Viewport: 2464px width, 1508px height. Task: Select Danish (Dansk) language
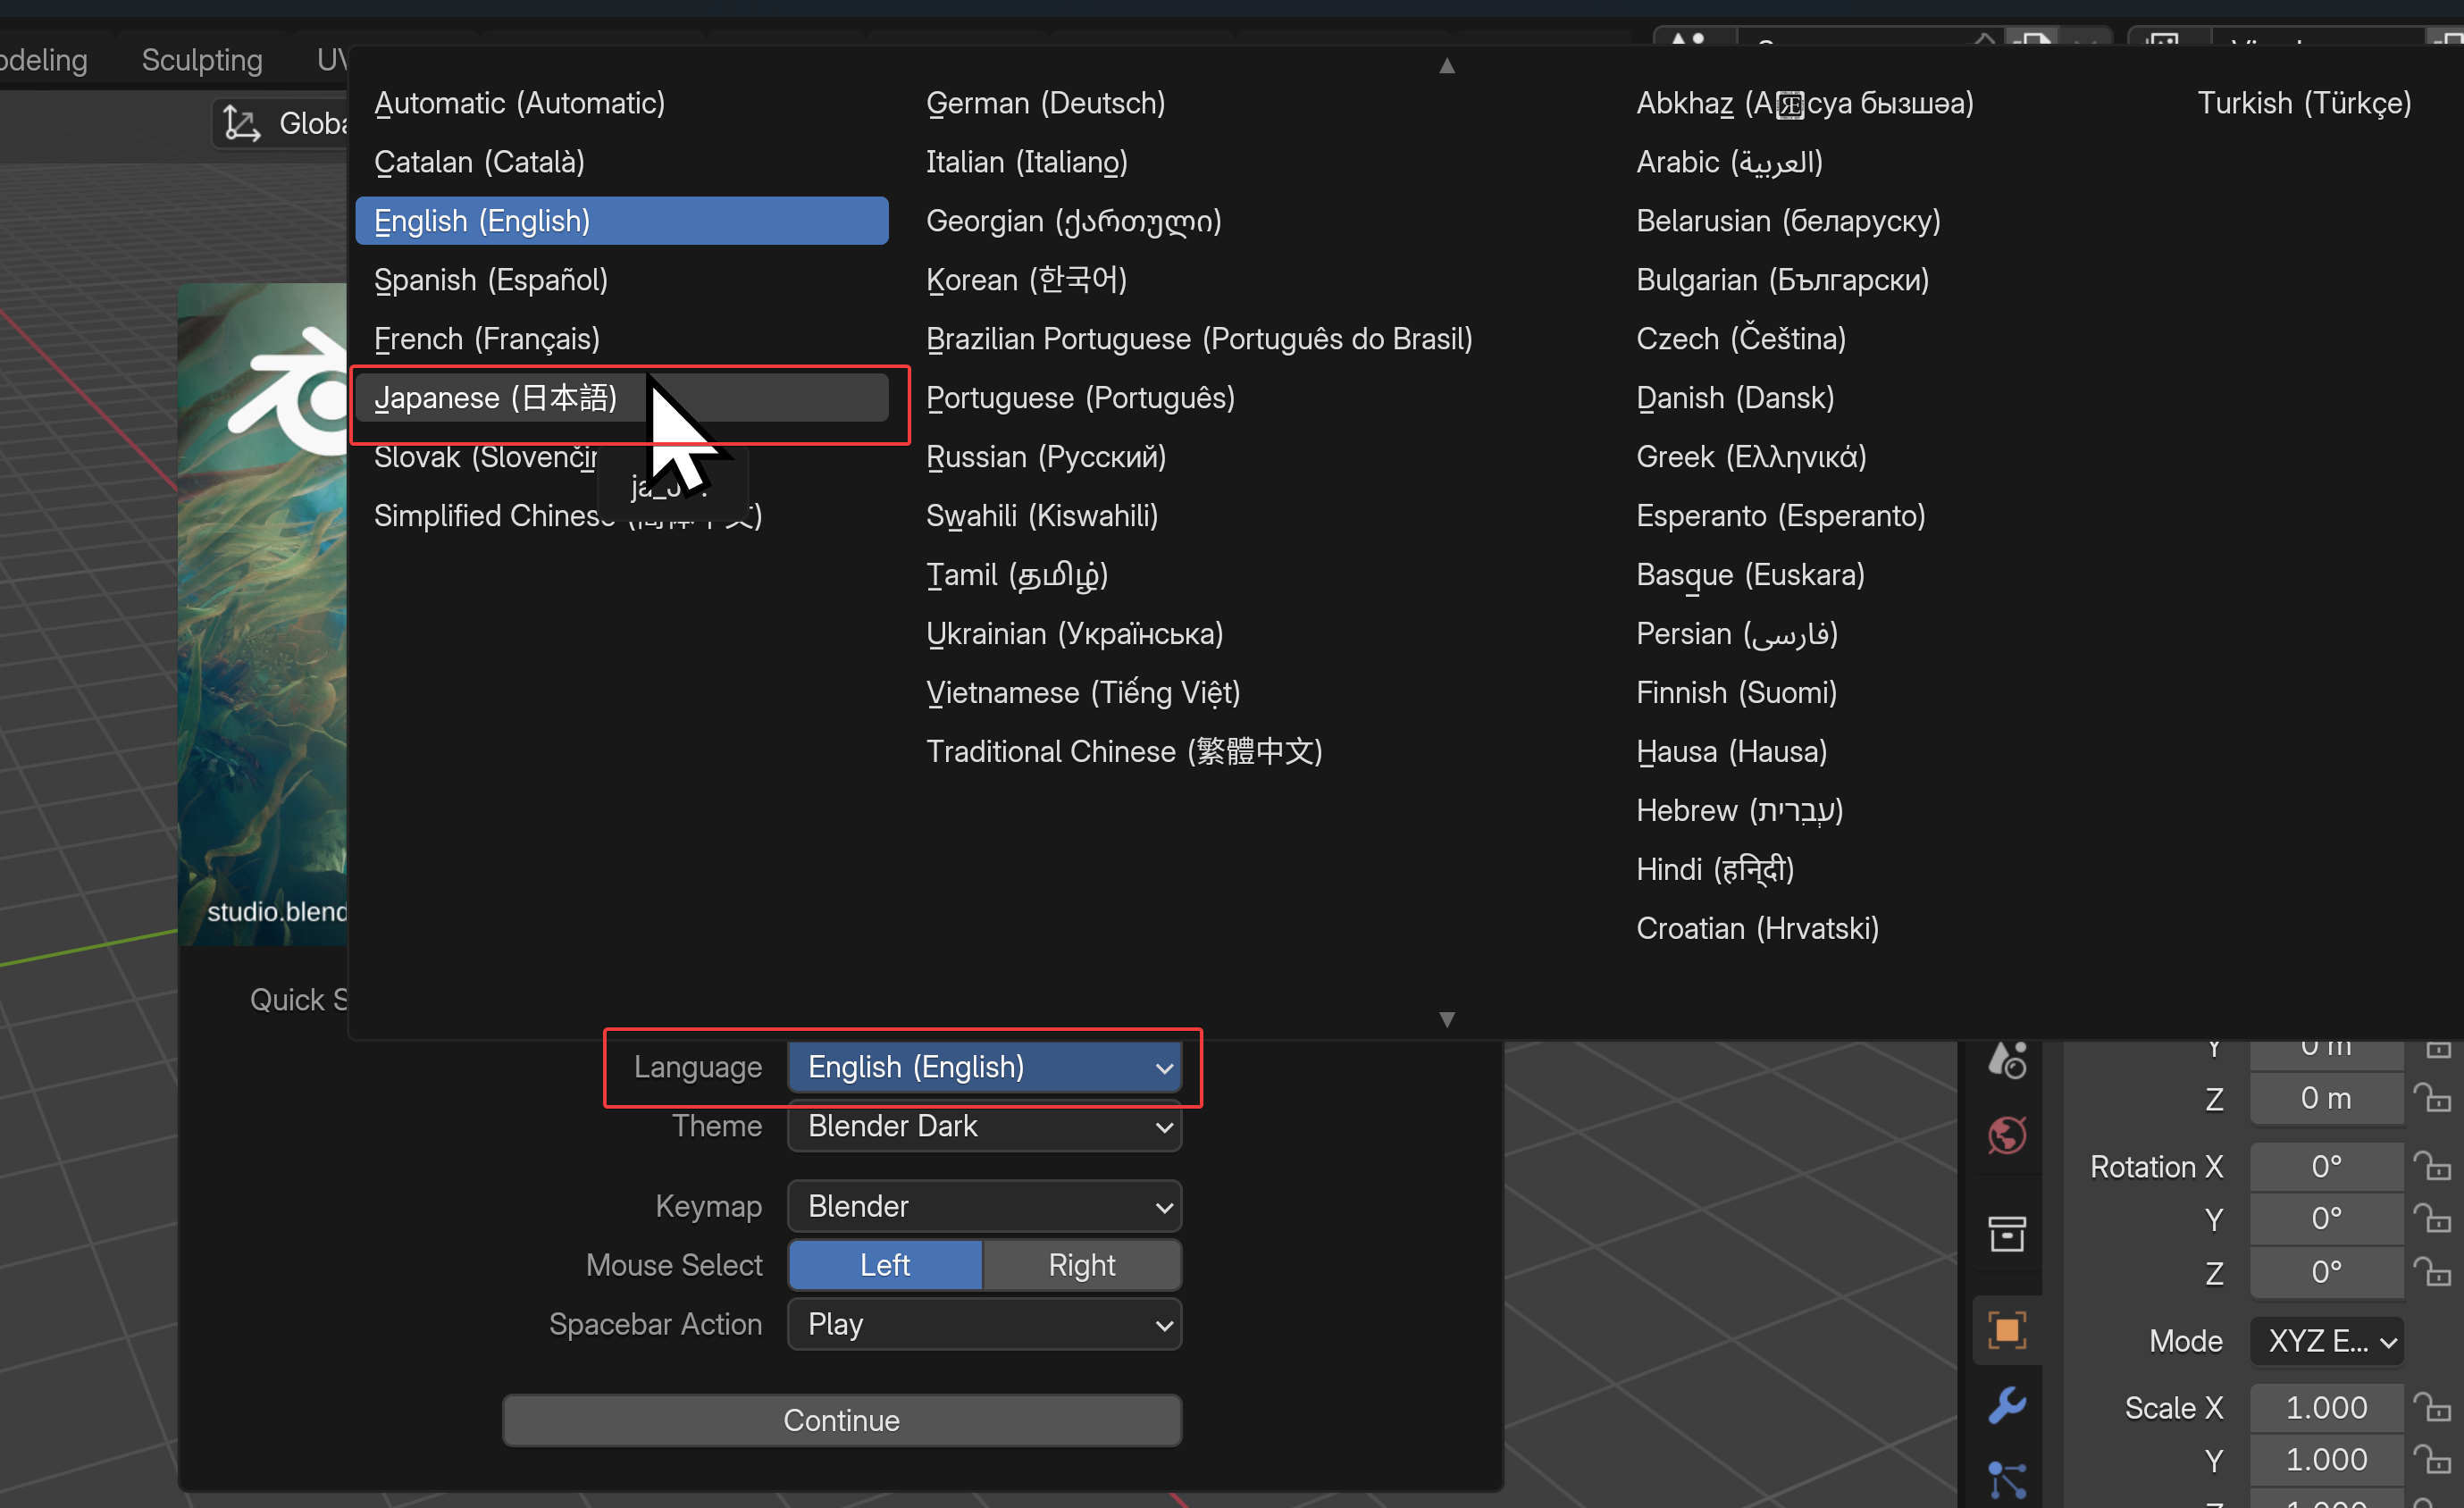click(x=1735, y=398)
